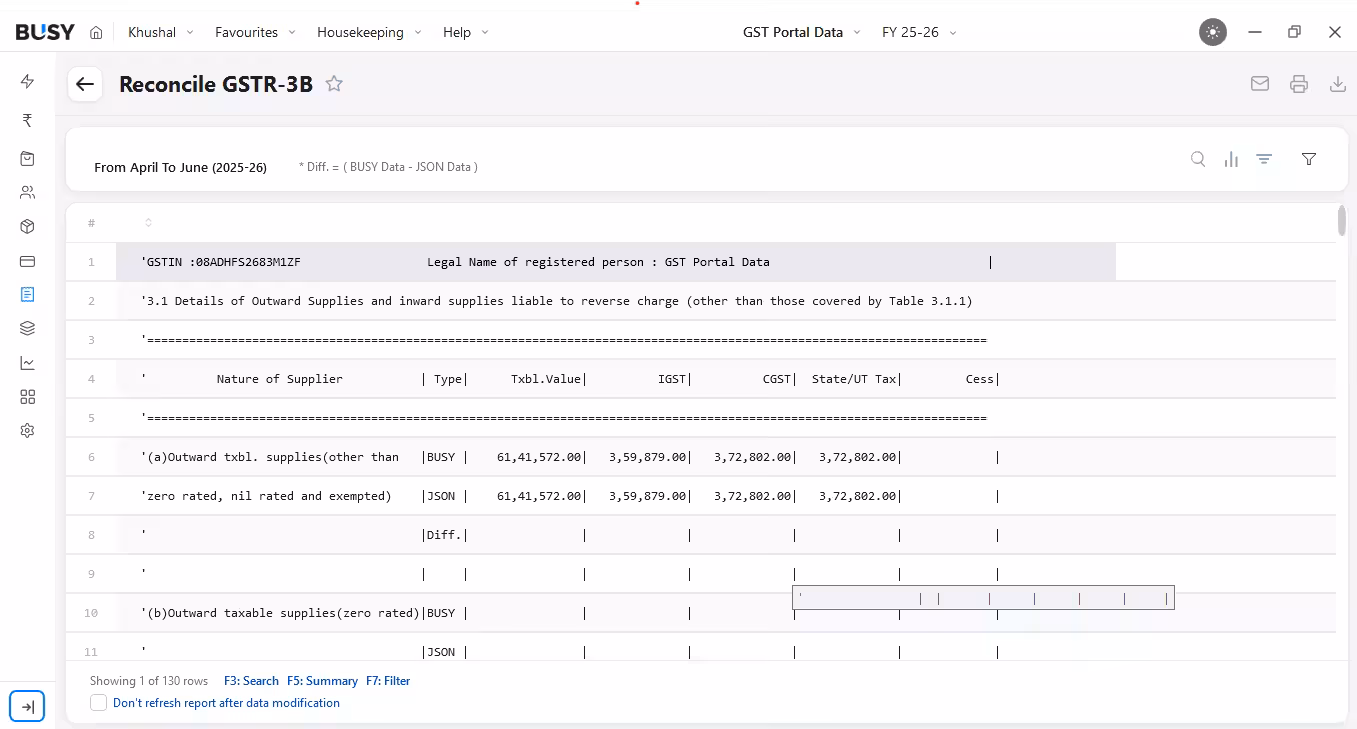Click the 61,41,572.00 value in BUSY row
The width and height of the screenshot is (1357, 729).
pyautogui.click(x=539, y=457)
